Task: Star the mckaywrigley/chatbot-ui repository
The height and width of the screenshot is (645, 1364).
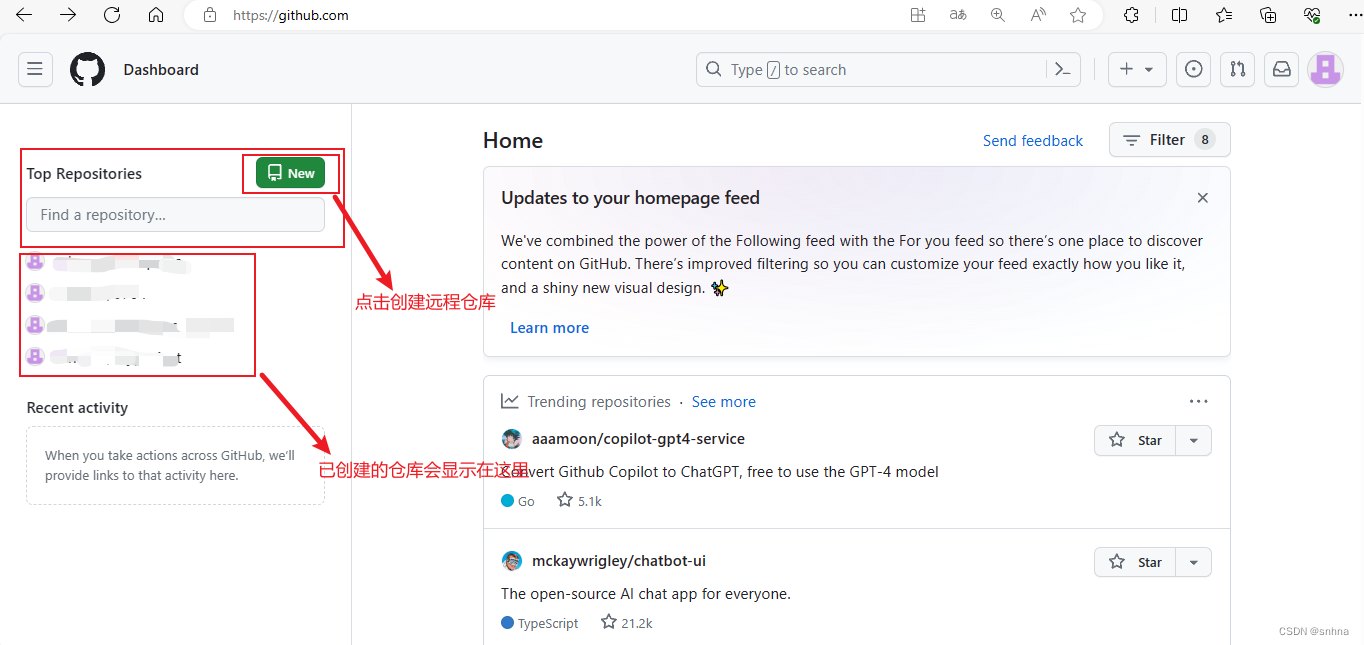Action: click(x=1135, y=562)
